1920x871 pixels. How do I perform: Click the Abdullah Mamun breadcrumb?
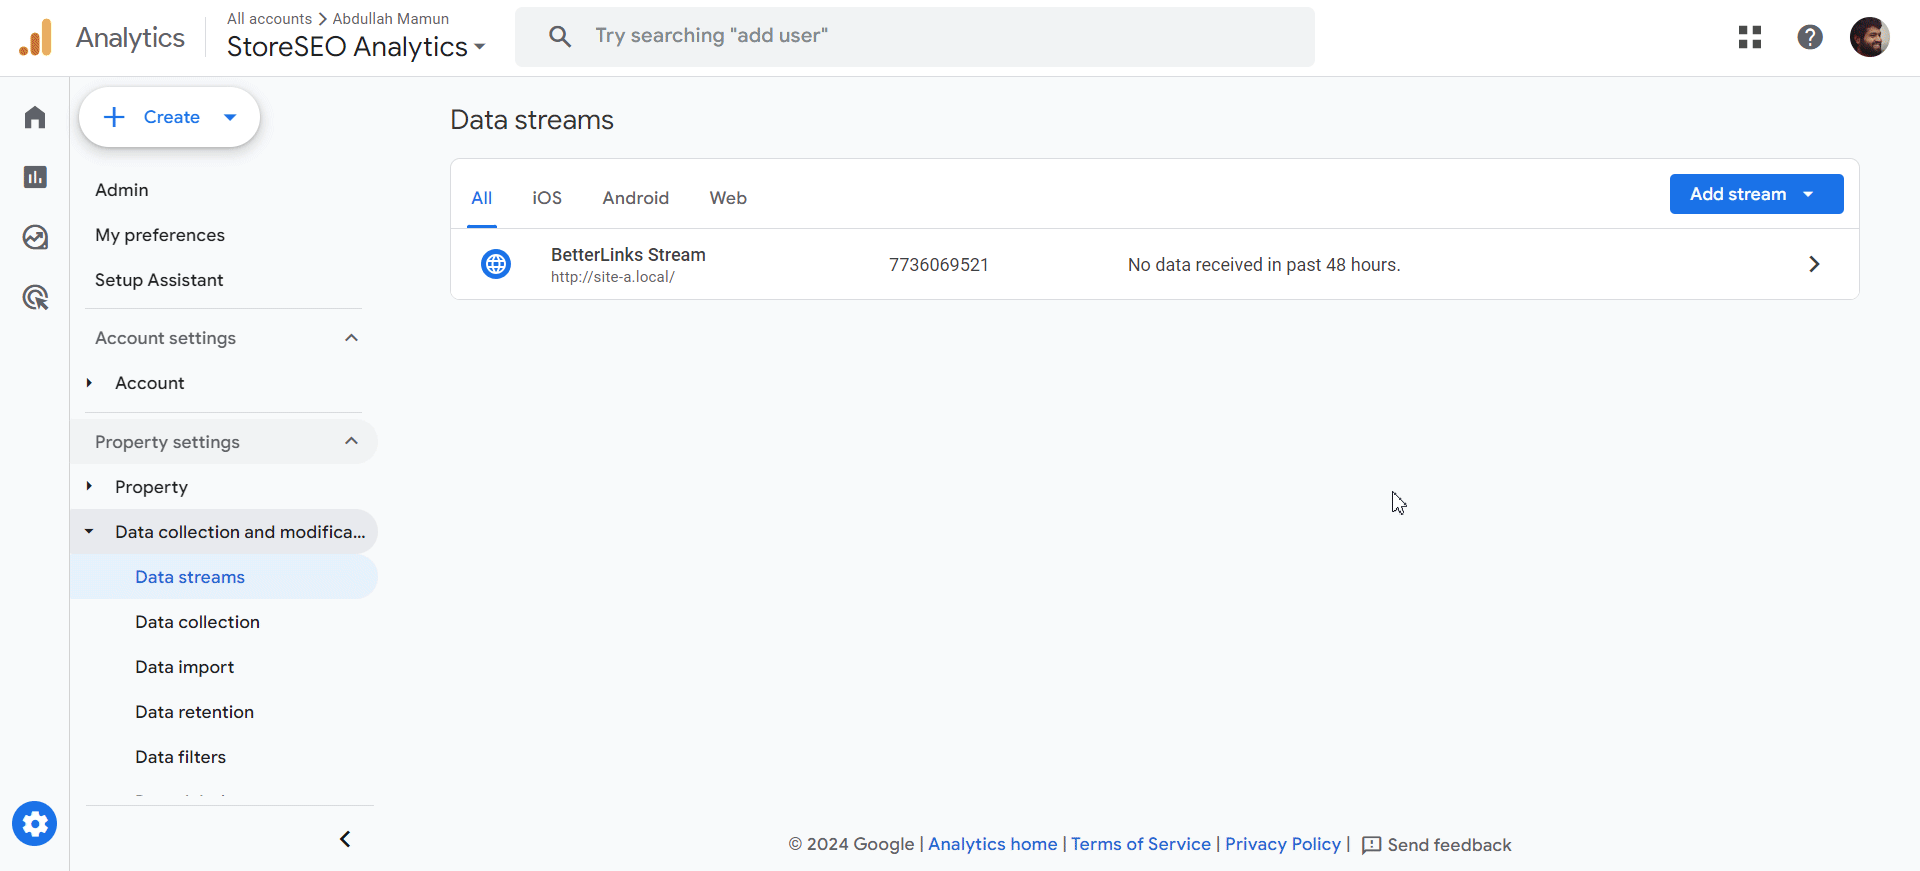[x=391, y=19]
